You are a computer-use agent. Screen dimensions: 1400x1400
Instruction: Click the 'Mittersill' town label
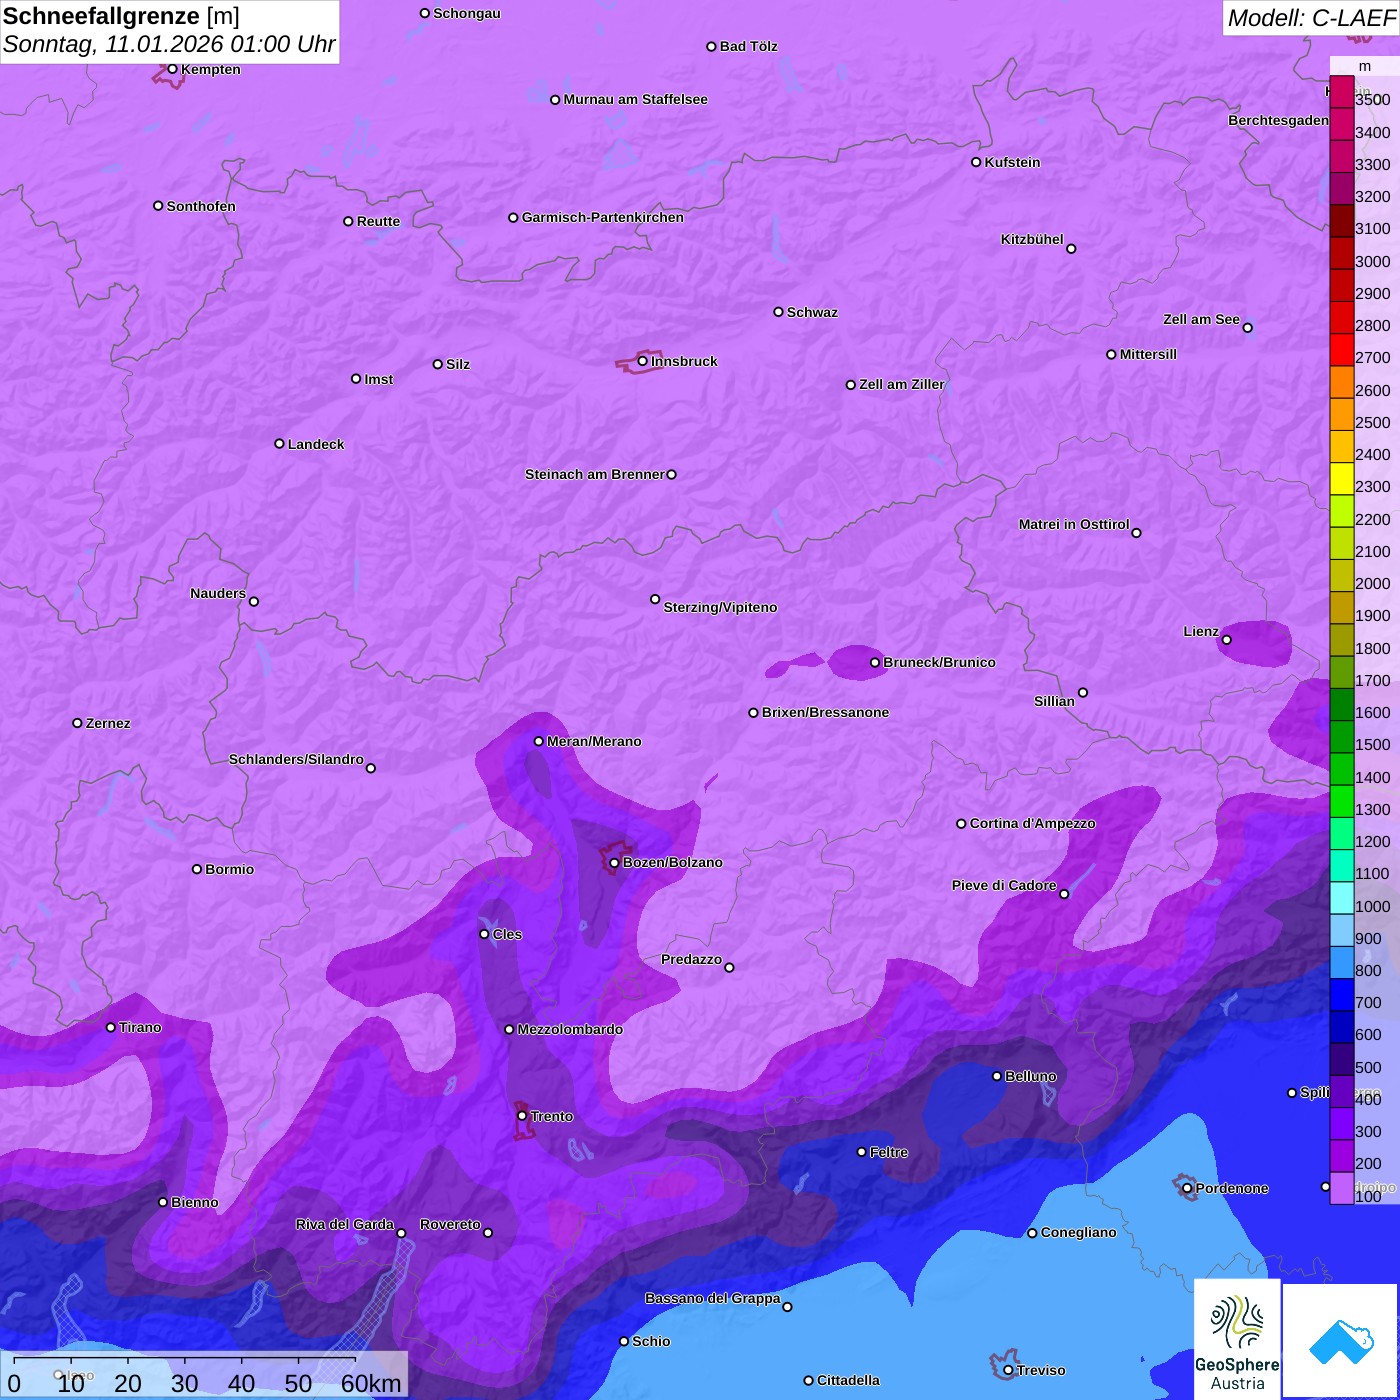point(1148,354)
